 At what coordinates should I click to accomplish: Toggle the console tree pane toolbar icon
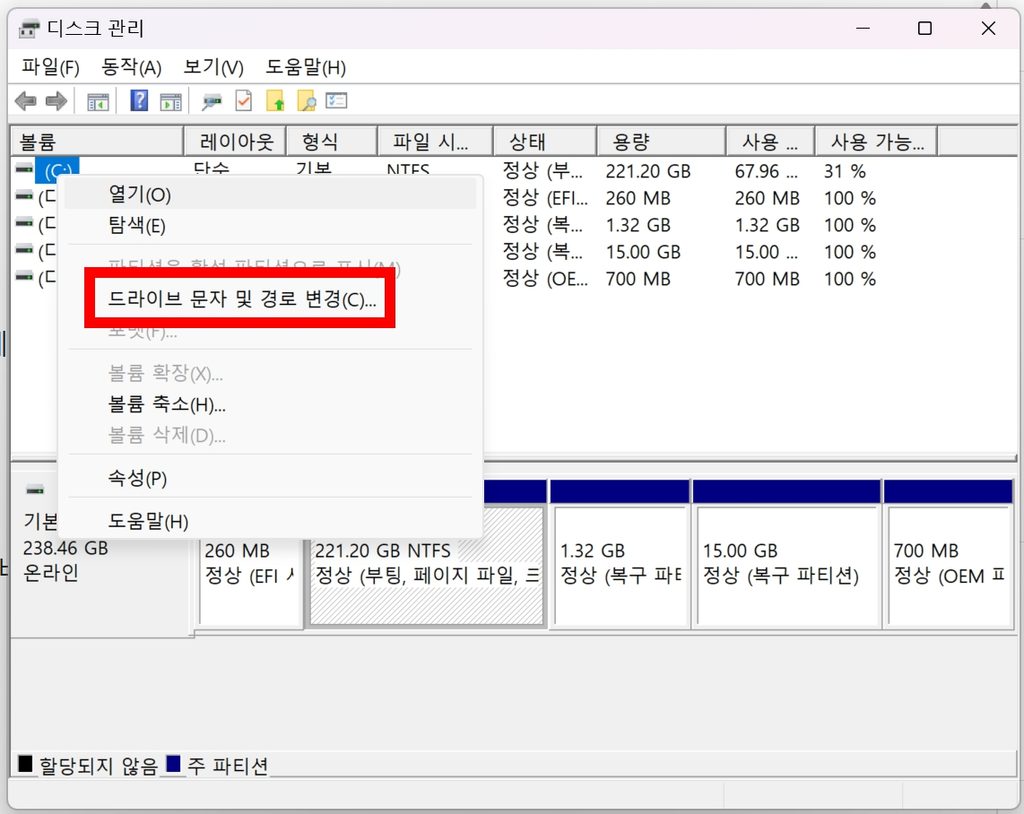tap(98, 102)
